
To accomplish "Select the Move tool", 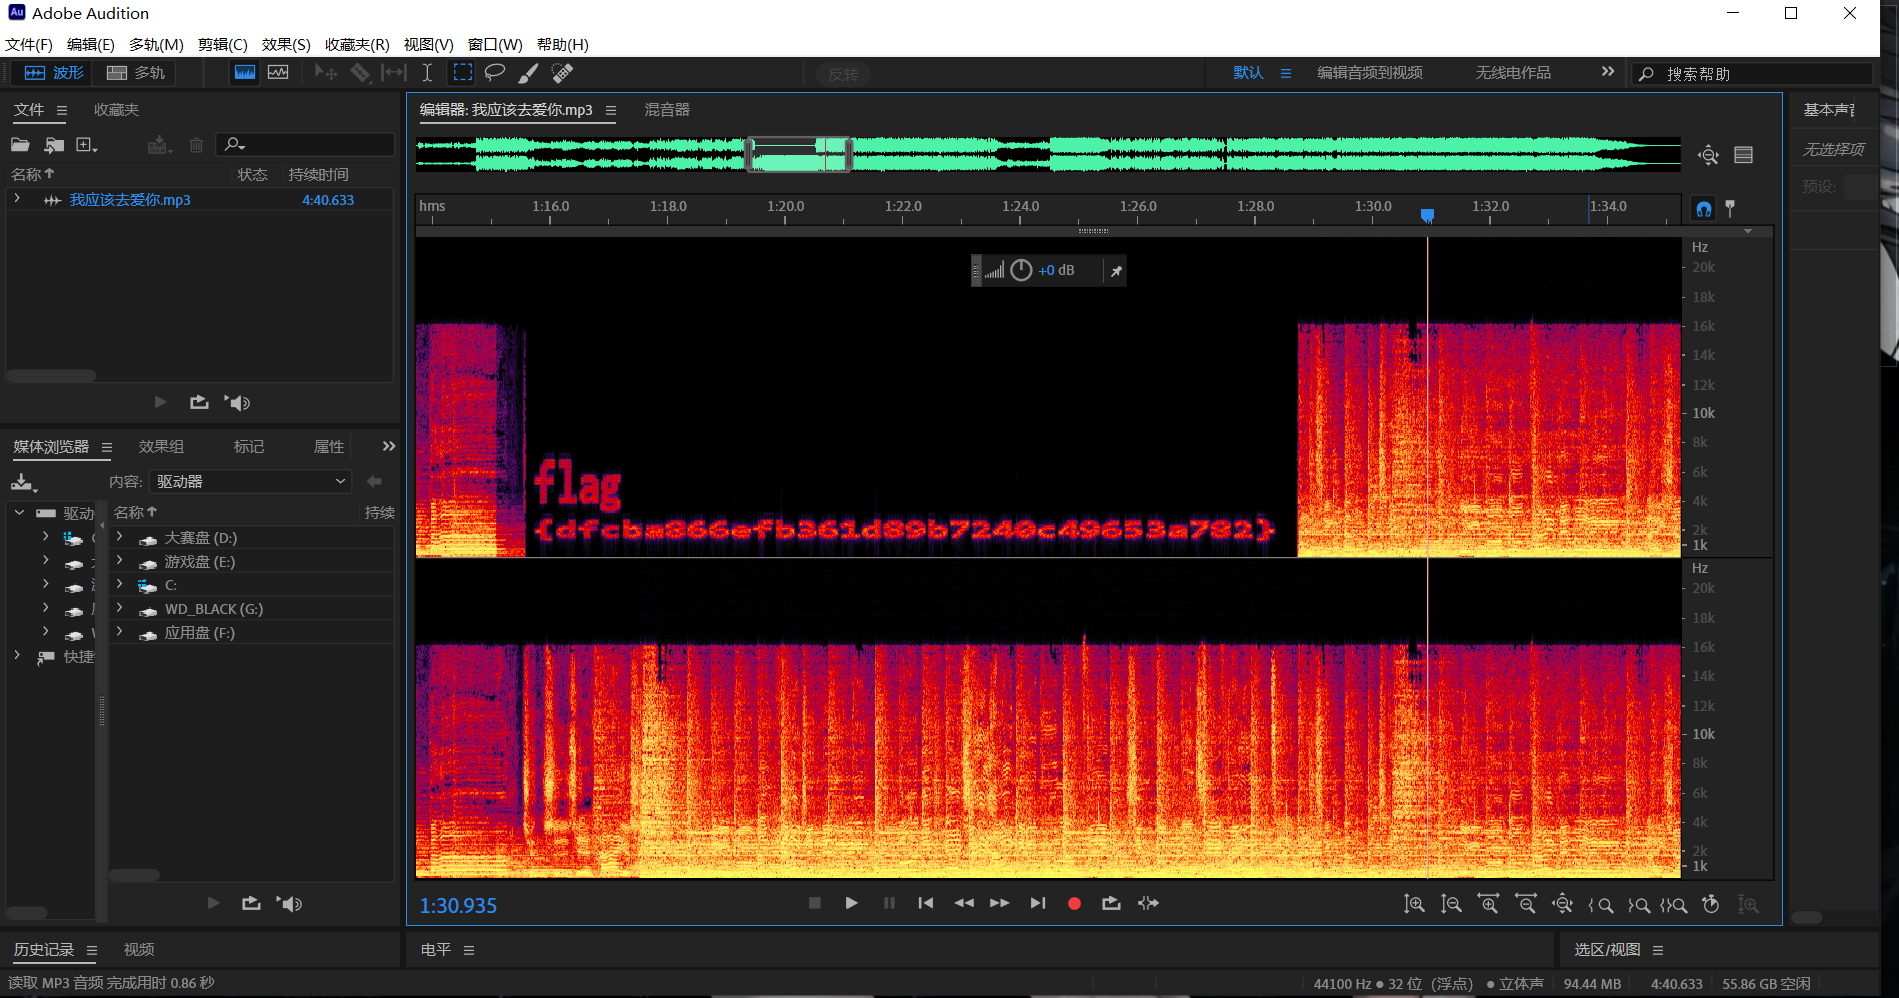I will 326,73.
